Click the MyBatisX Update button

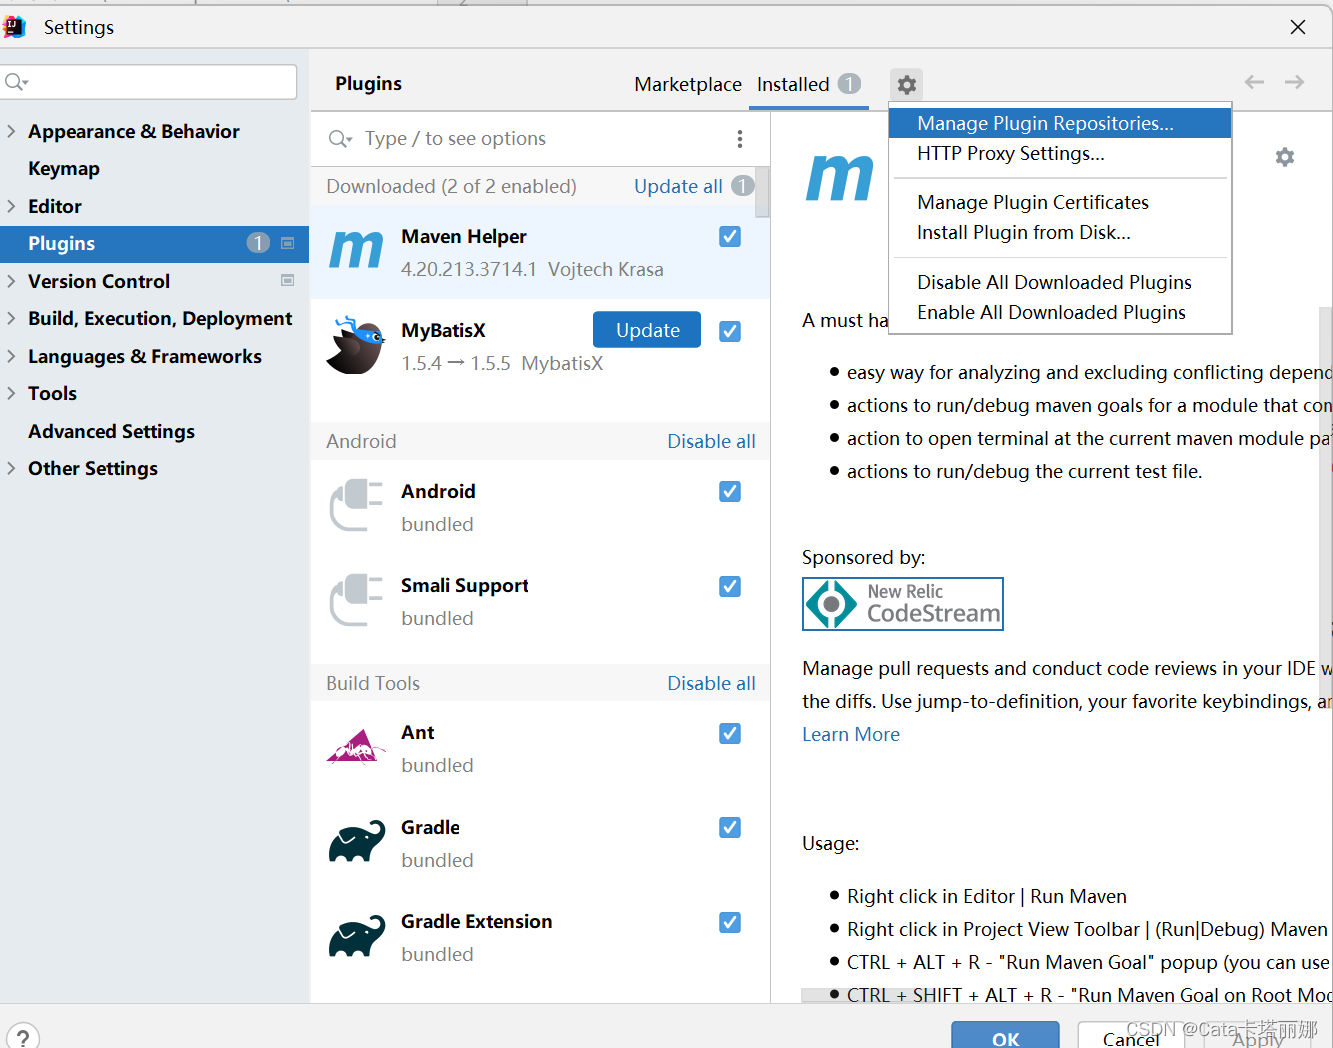(x=647, y=330)
